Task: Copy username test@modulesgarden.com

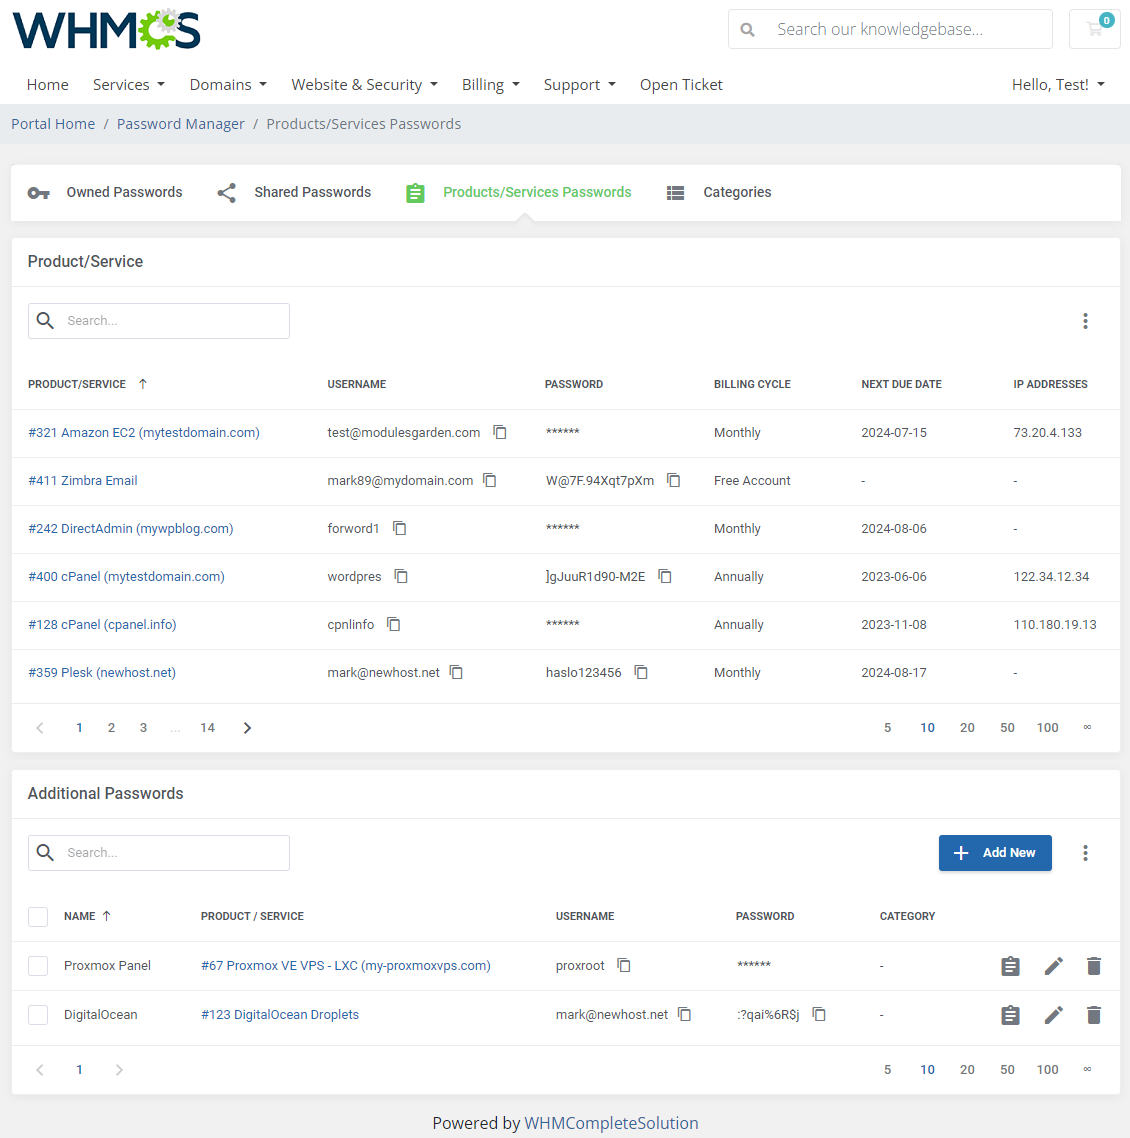Action: (500, 433)
